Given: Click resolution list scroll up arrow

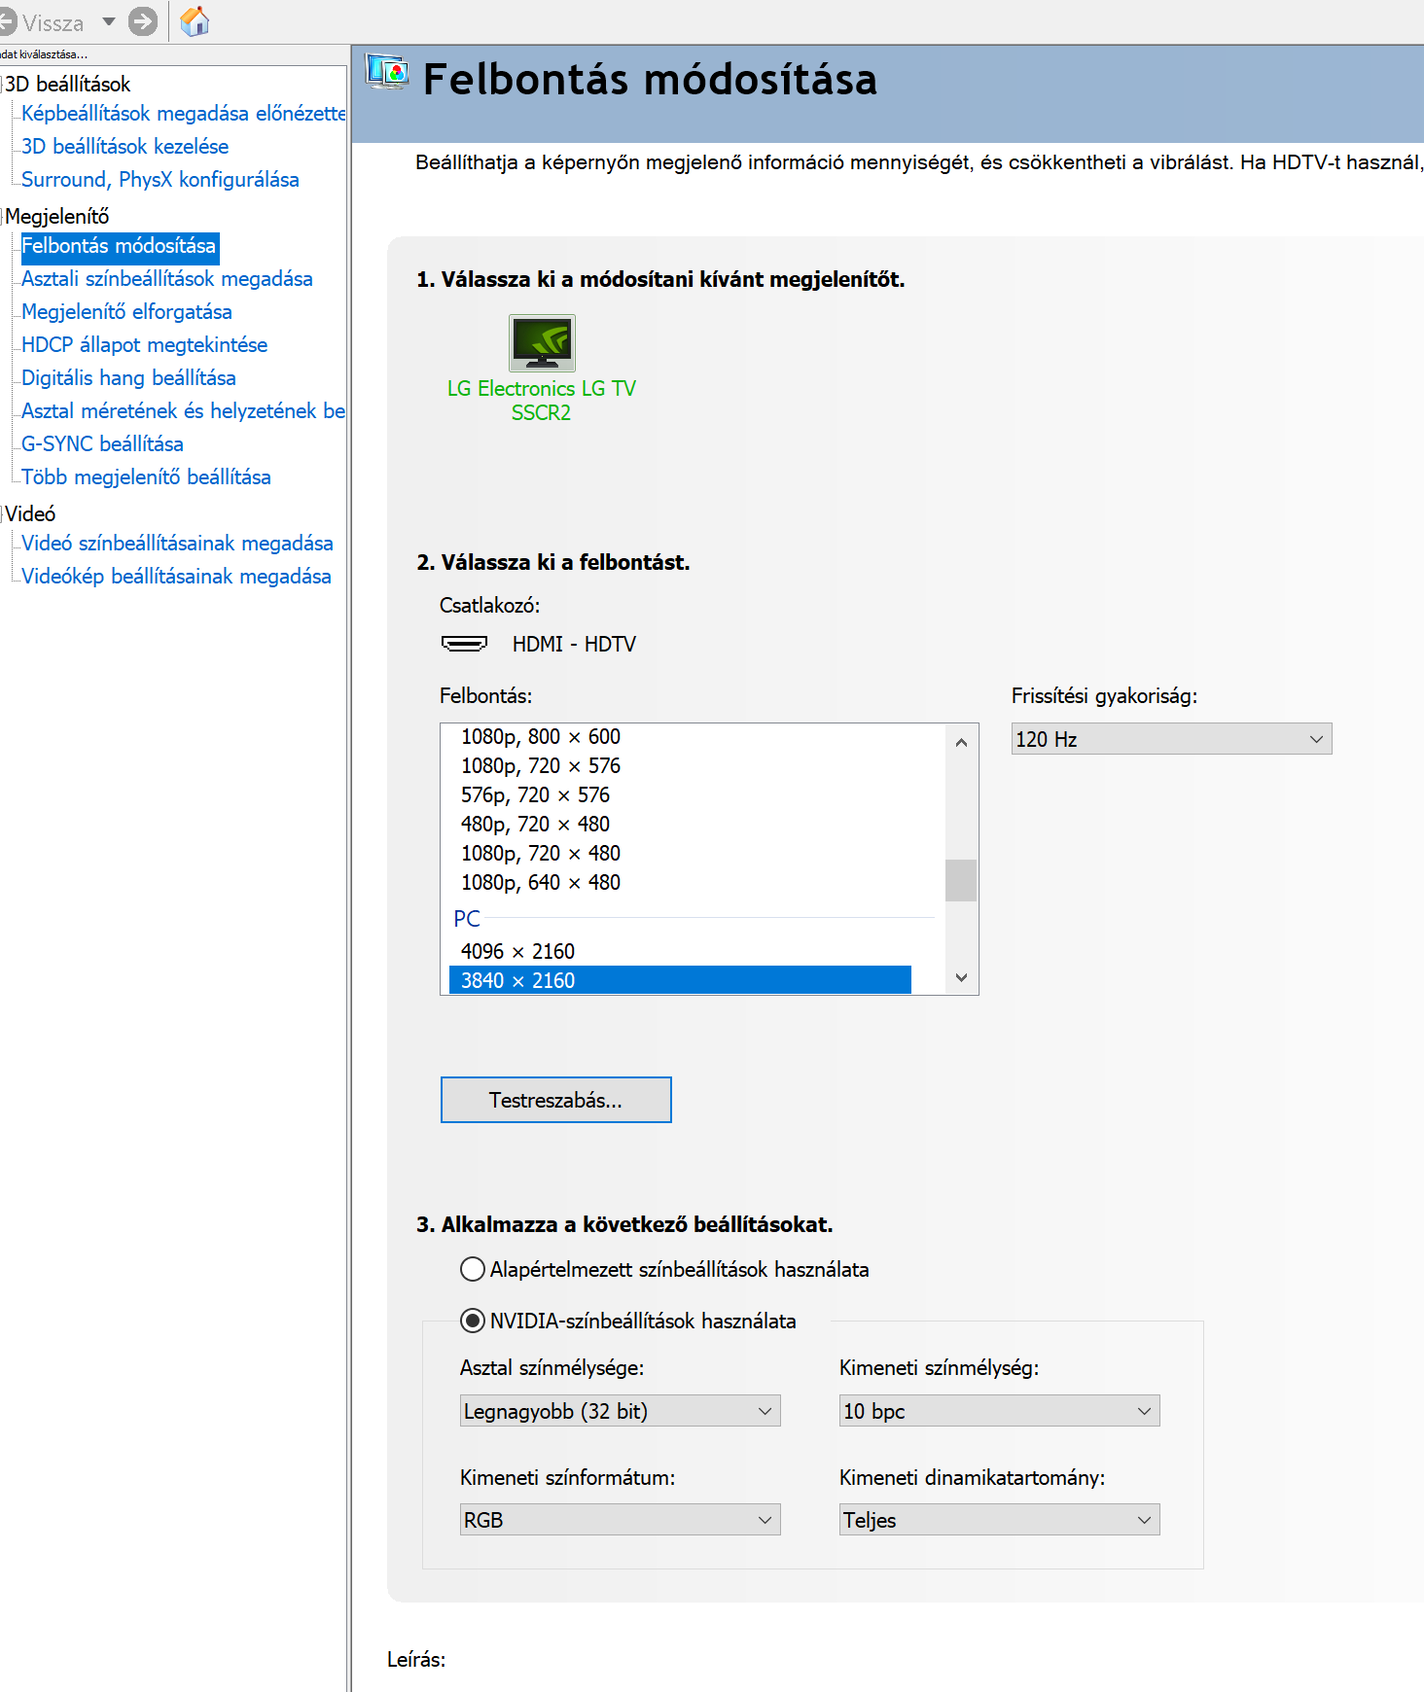Looking at the screenshot, I should pos(961,742).
